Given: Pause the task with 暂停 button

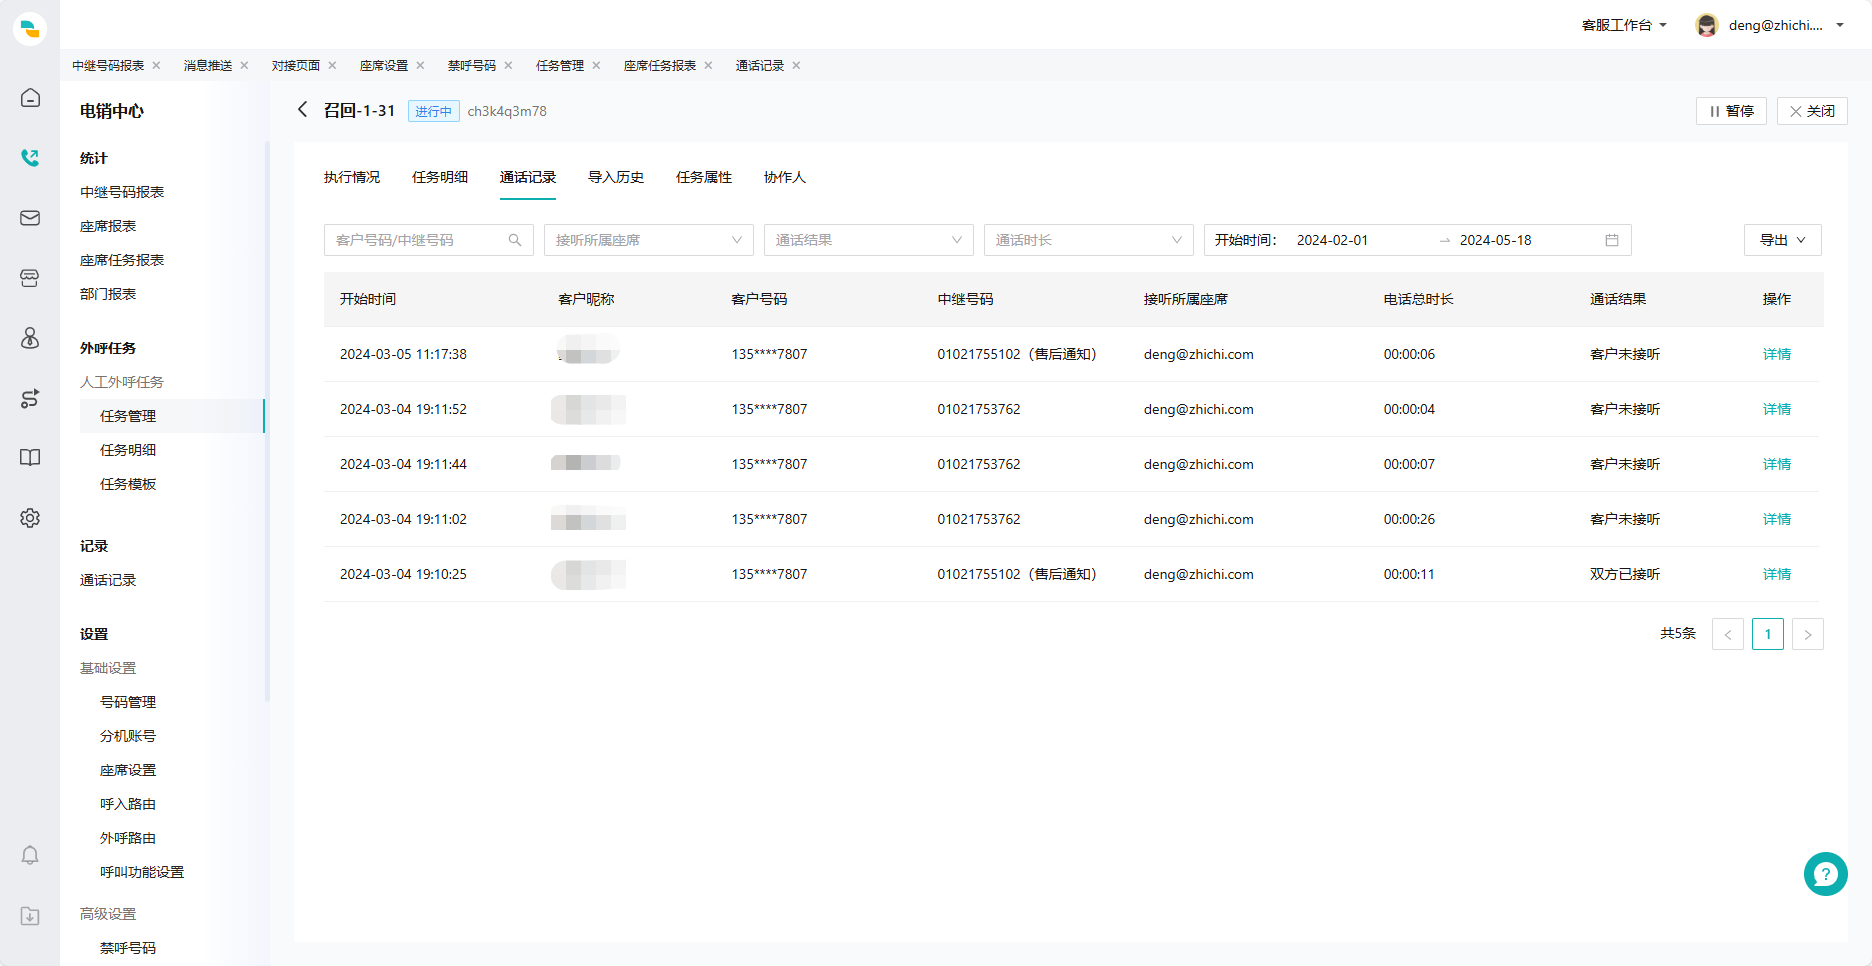Looking at the screenshot, I should pyautogui.click(x=1732, y=111).
